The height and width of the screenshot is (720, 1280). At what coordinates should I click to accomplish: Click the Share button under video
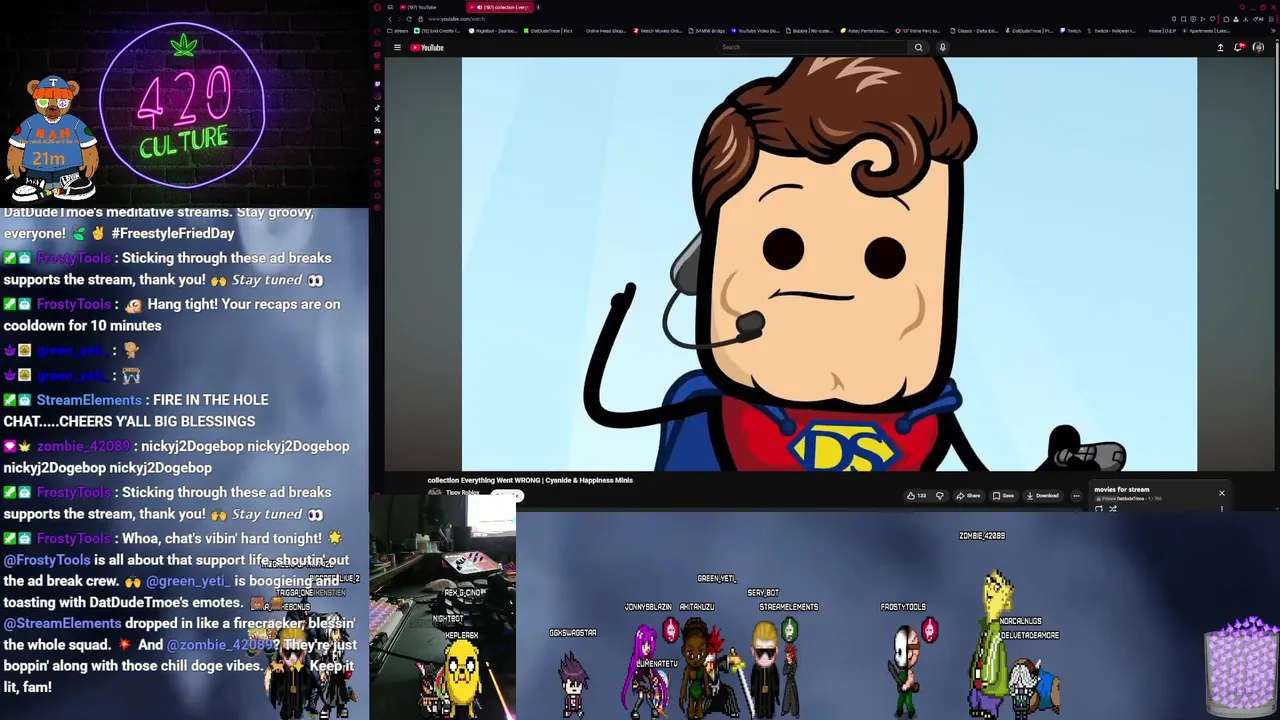pyautogui.click(x=968, y=496)
